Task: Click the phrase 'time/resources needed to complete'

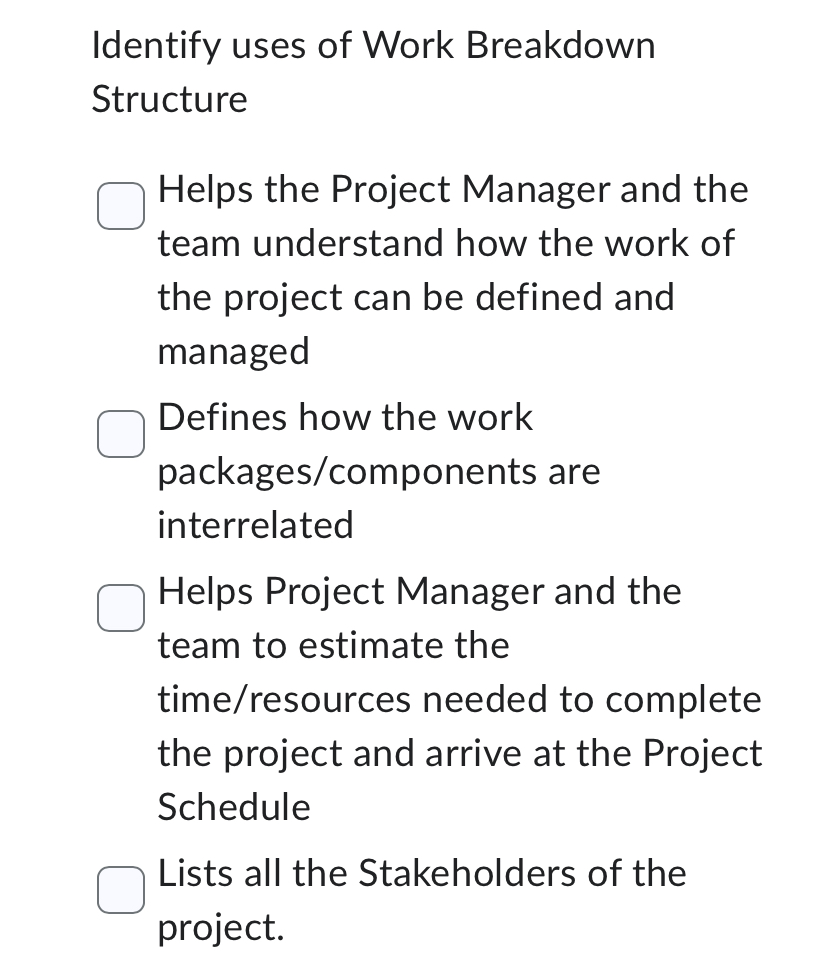Action: (460, 699)
